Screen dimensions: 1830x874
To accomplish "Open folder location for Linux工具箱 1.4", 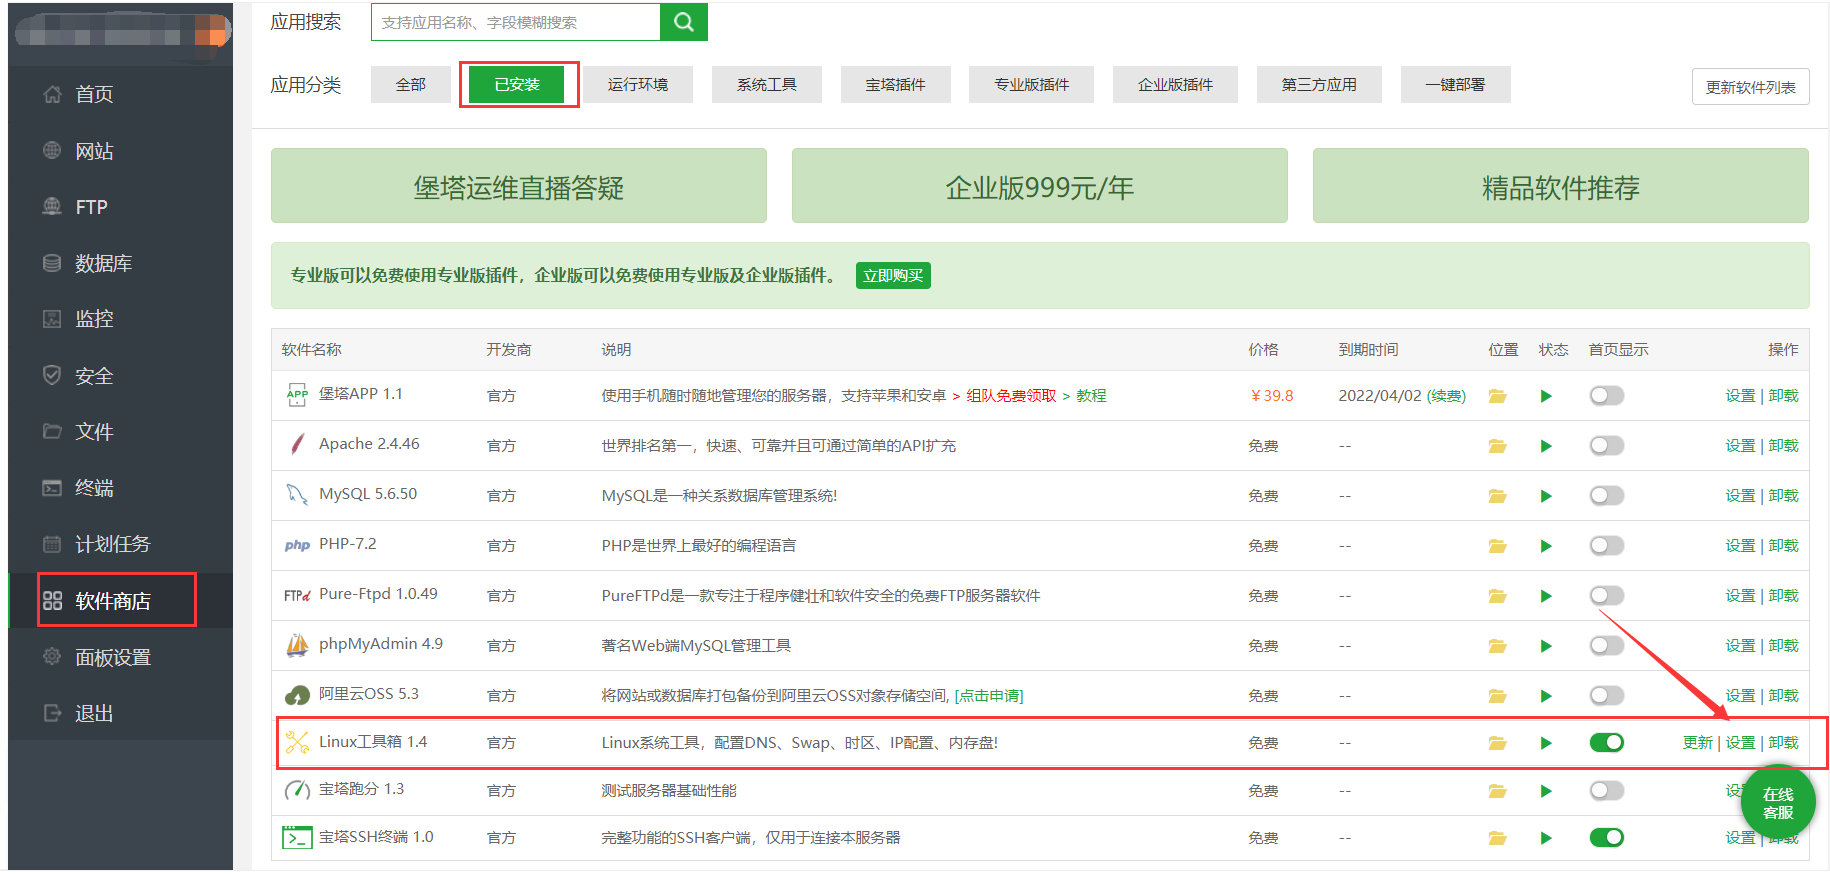I will pyautogui.click(x=1497, y=743).
